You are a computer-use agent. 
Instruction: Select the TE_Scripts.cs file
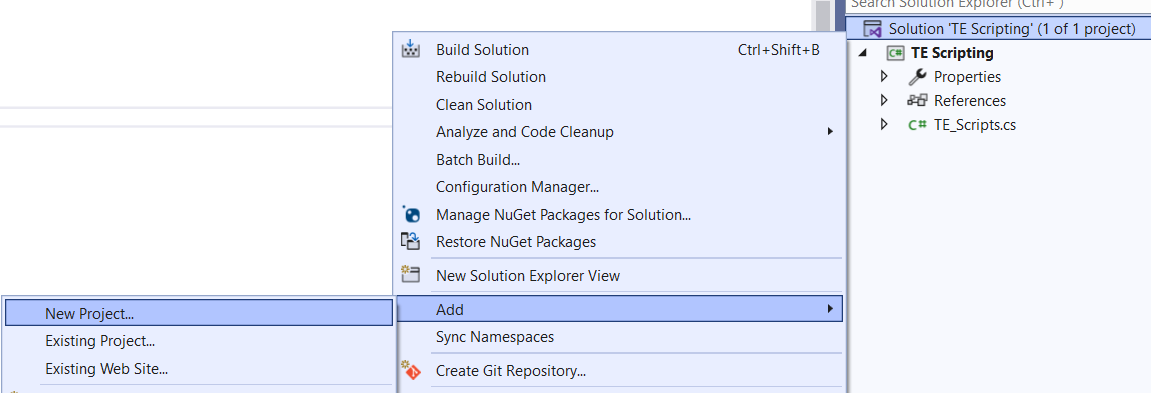pyautogui.click(x=975, y=125)
